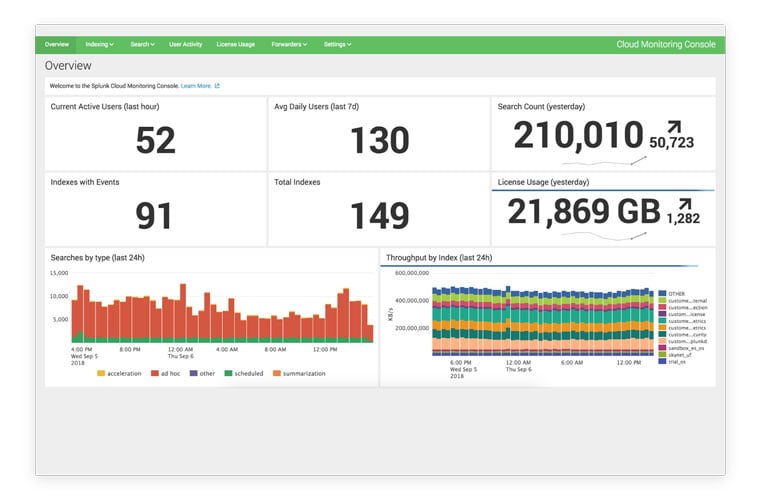Toggle the ad hoc series in legend

(x=155, y=373)
